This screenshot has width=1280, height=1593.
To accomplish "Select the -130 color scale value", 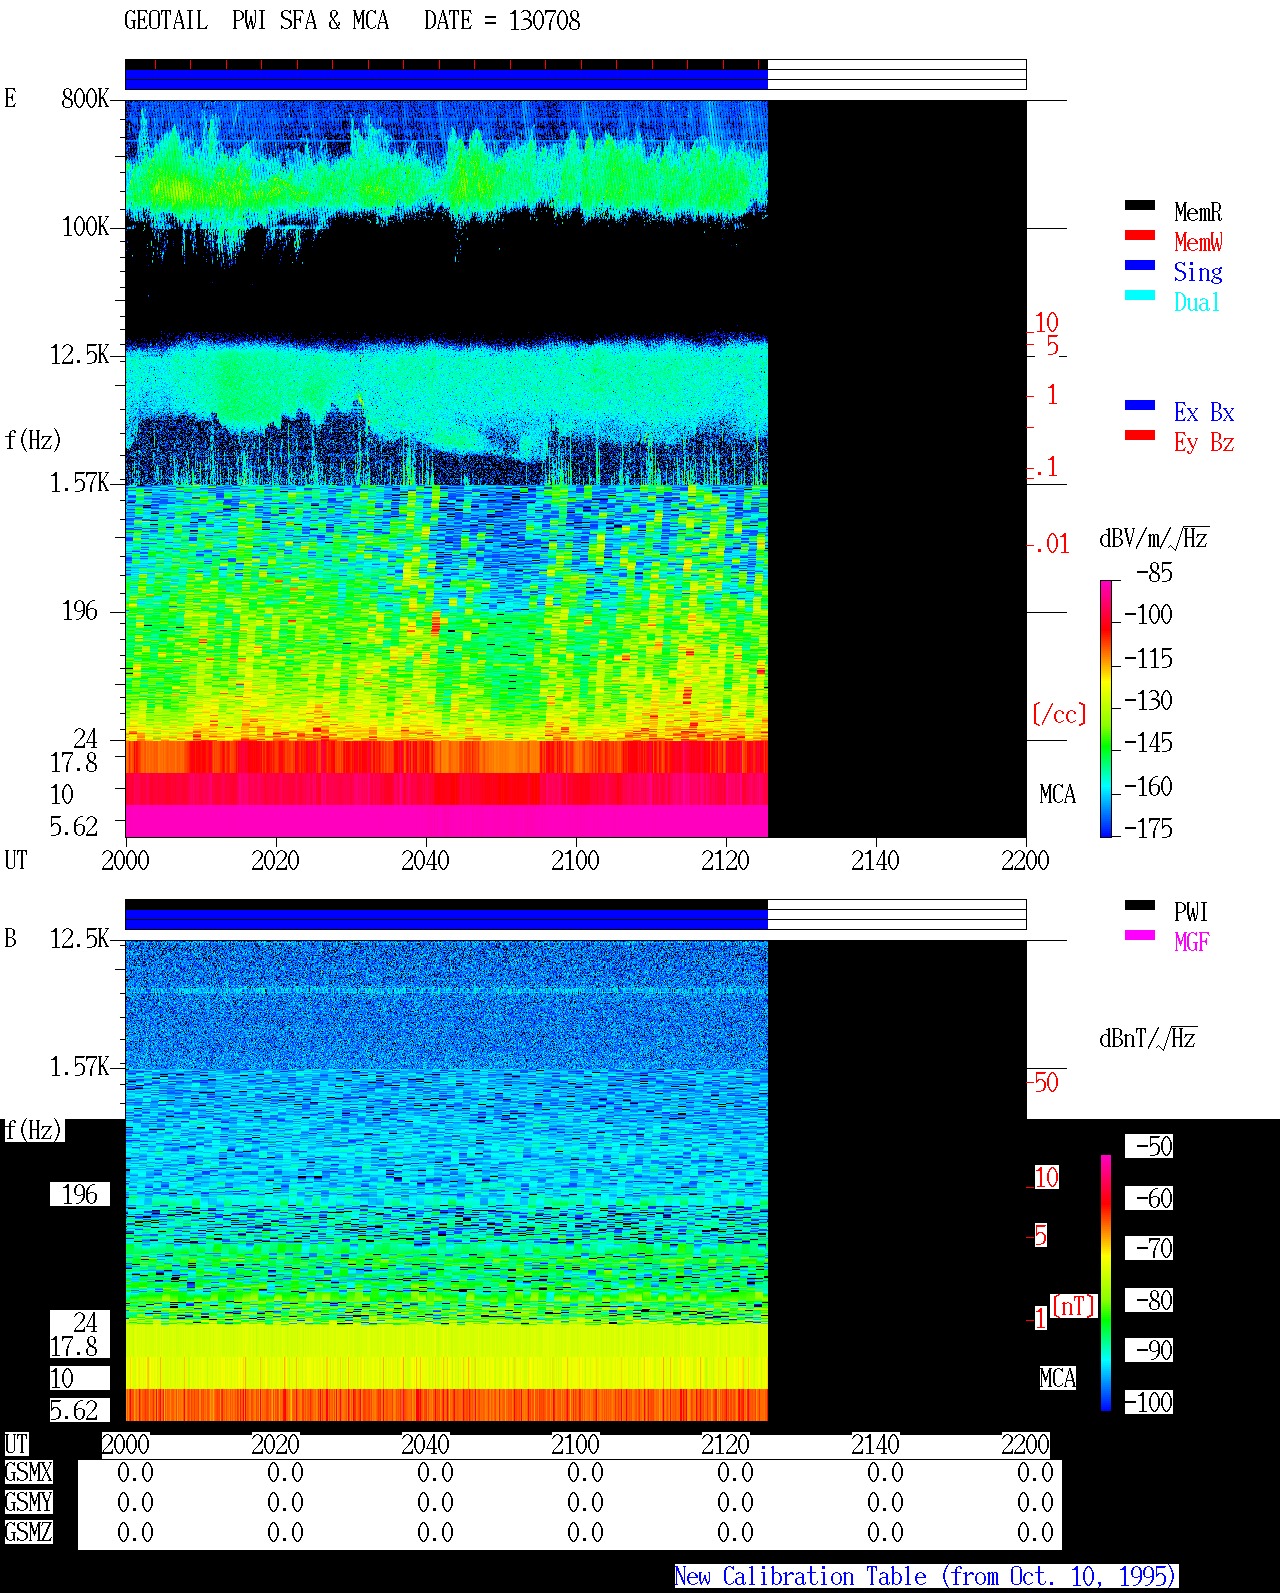I will coord(1148,700).
